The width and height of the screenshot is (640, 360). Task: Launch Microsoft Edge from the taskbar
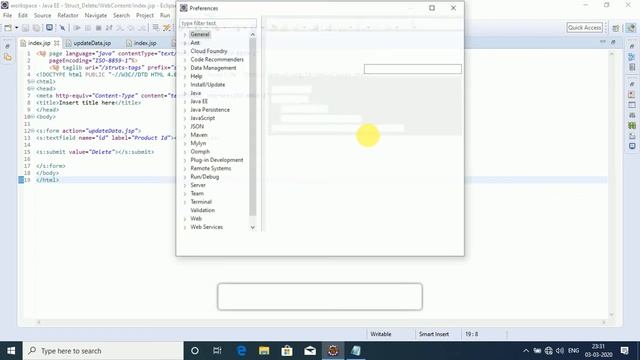[241, 351]
